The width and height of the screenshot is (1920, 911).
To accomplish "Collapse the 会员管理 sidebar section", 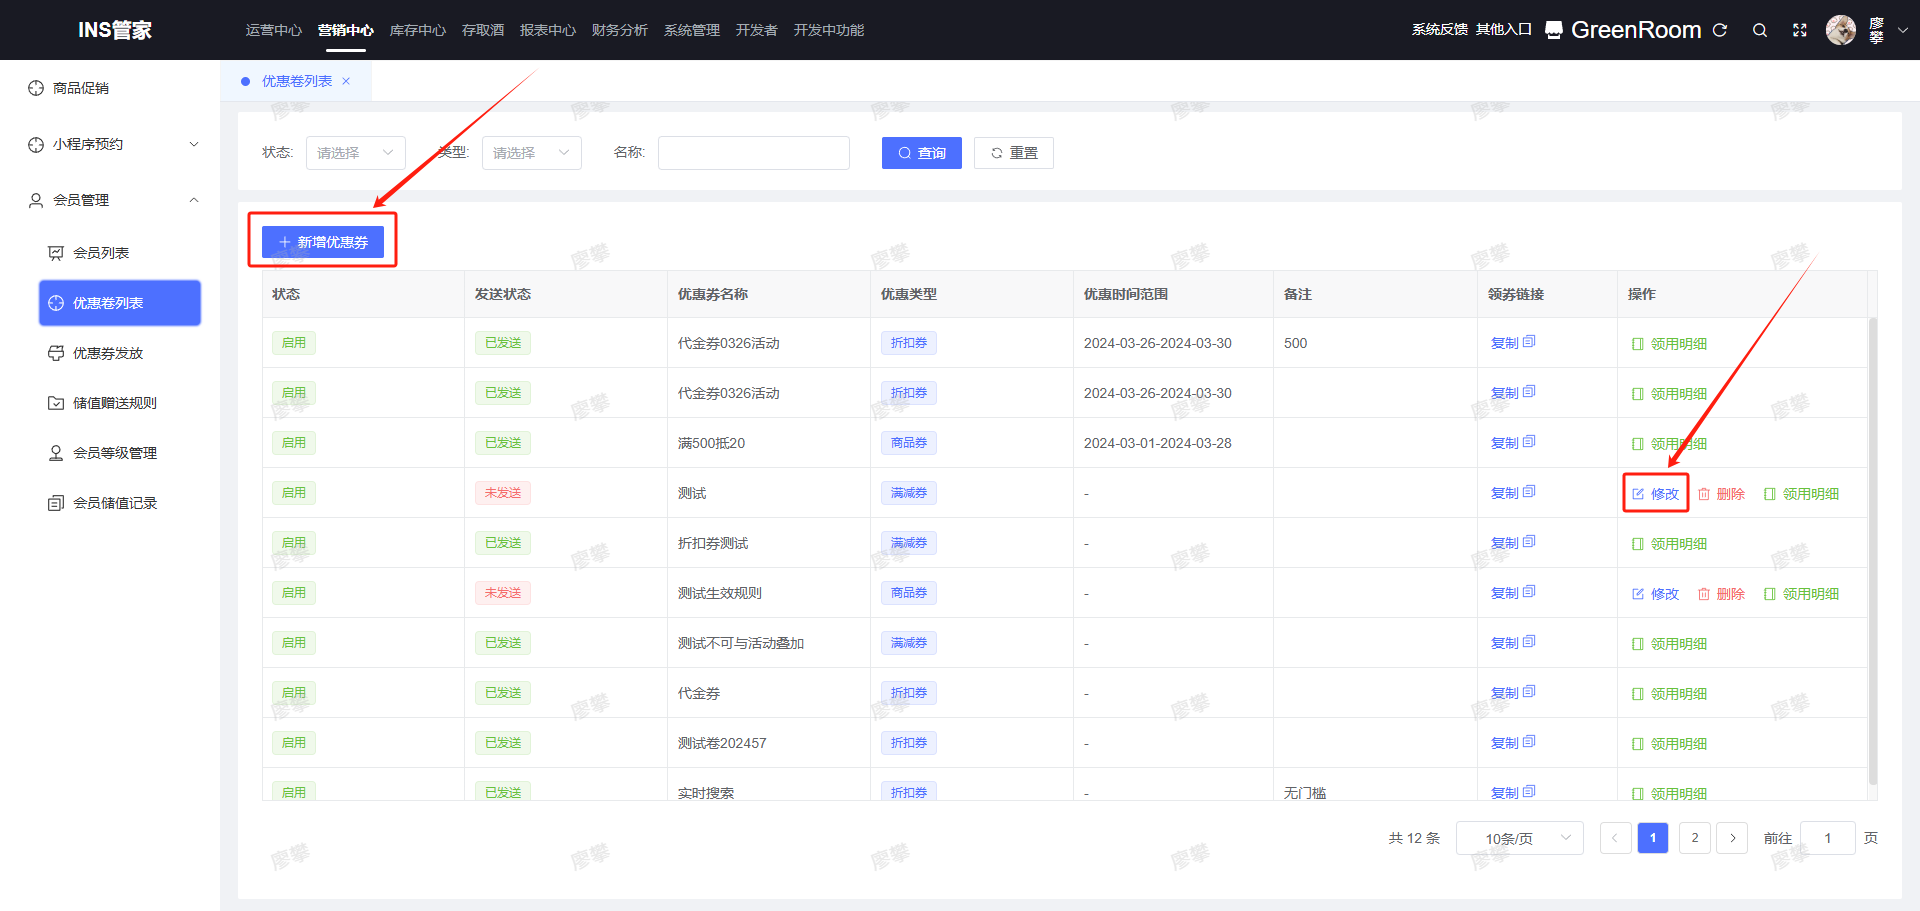I will 194,200.
